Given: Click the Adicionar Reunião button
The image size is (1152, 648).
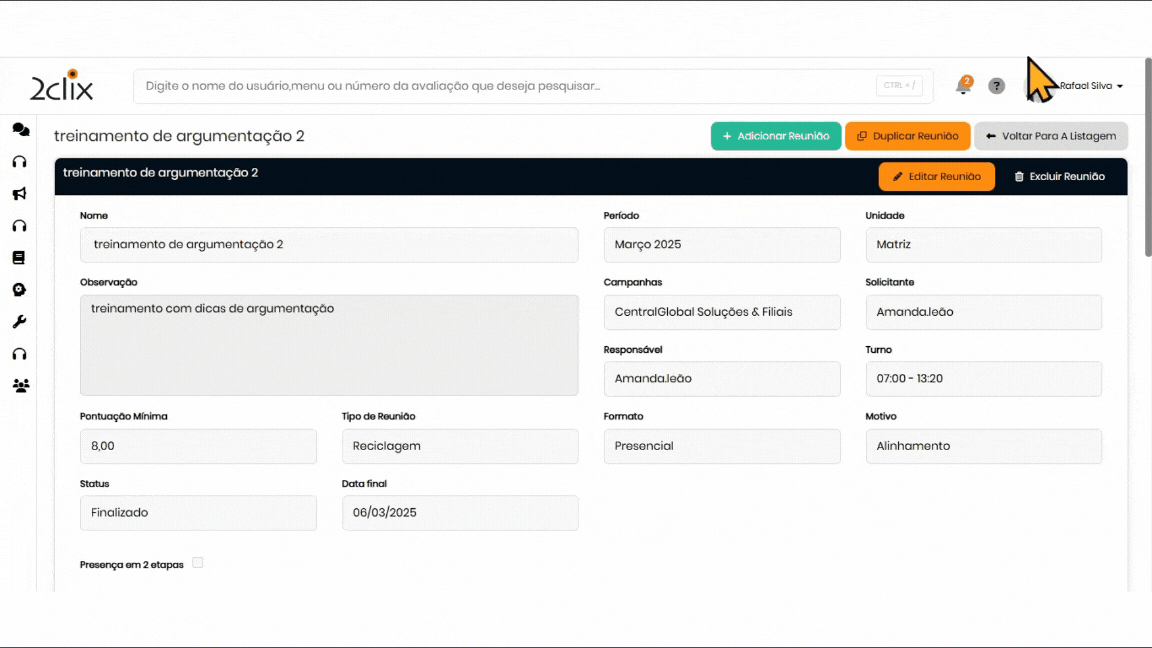Looking at the screenshot, I should 775,136.
